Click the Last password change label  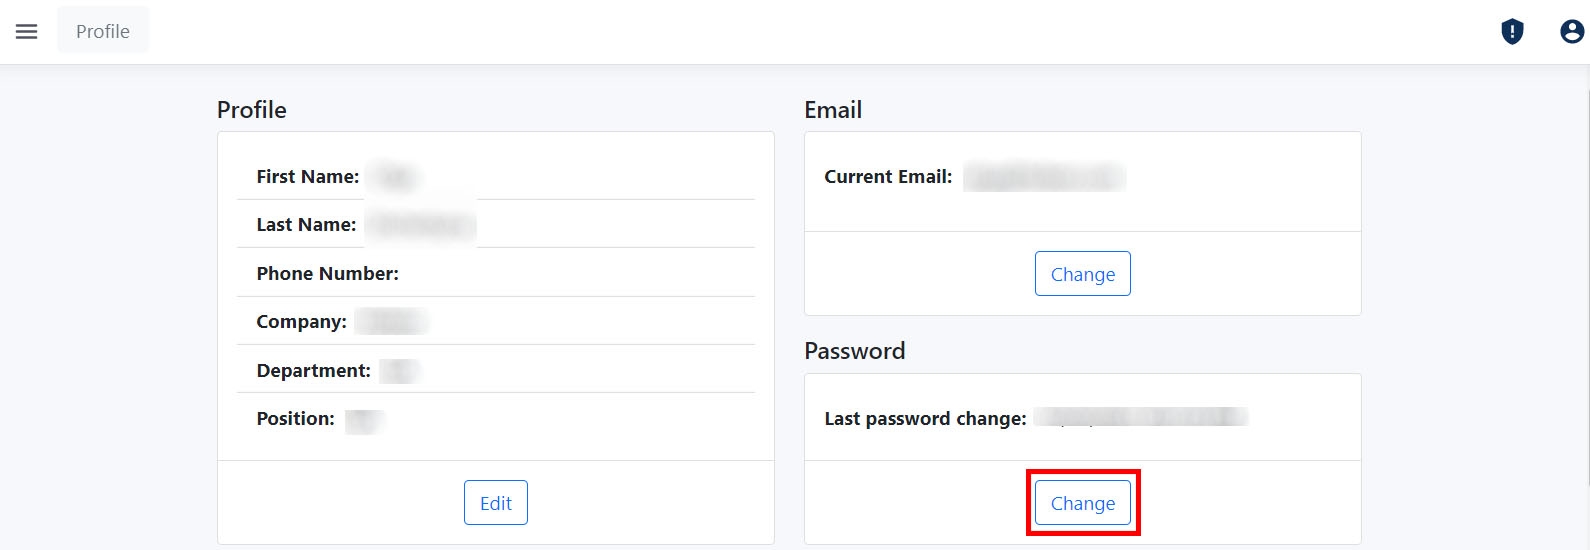coord(925,419)
